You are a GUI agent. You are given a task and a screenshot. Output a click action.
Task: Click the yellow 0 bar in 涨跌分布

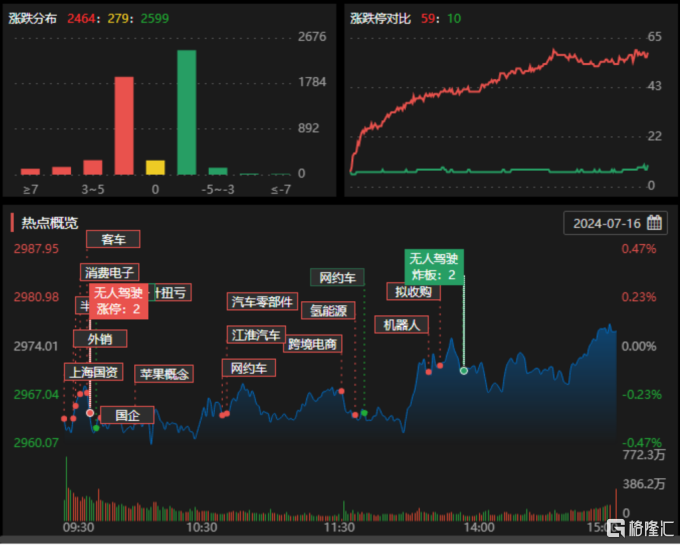[x=155, y=168]
